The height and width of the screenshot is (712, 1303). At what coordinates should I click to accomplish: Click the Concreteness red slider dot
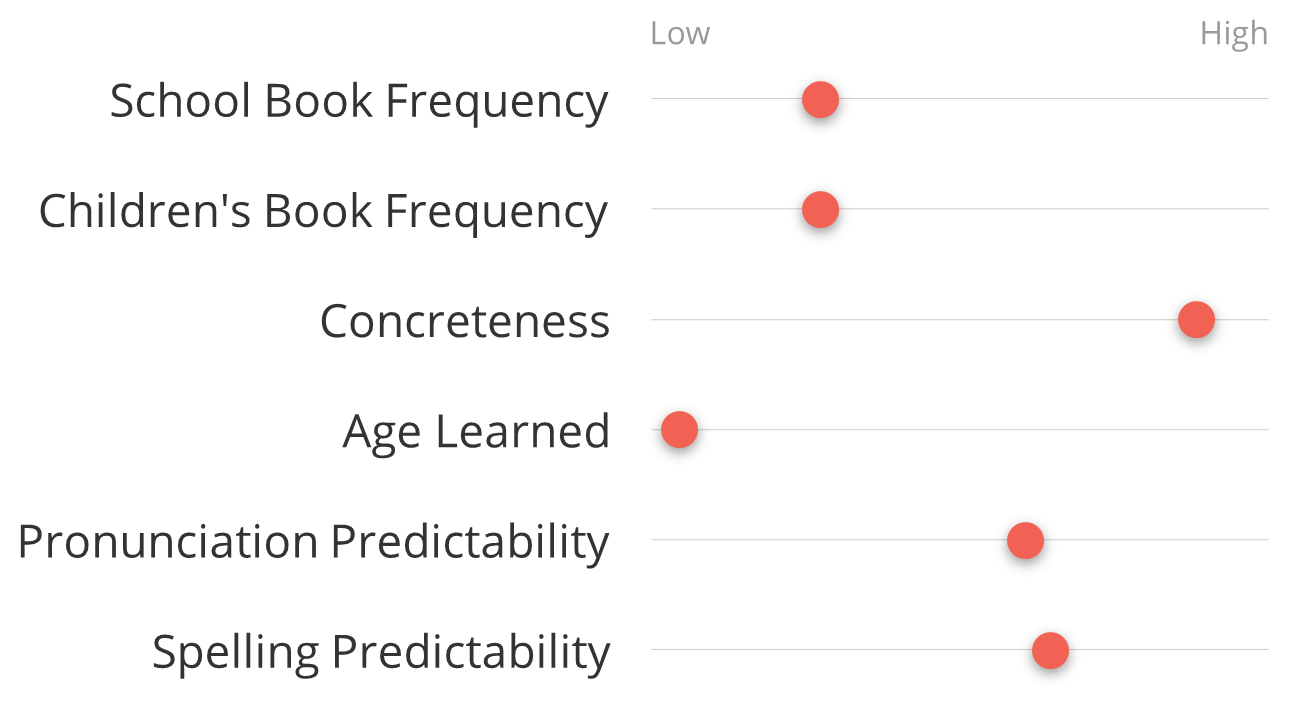(x=1196, y=320)
